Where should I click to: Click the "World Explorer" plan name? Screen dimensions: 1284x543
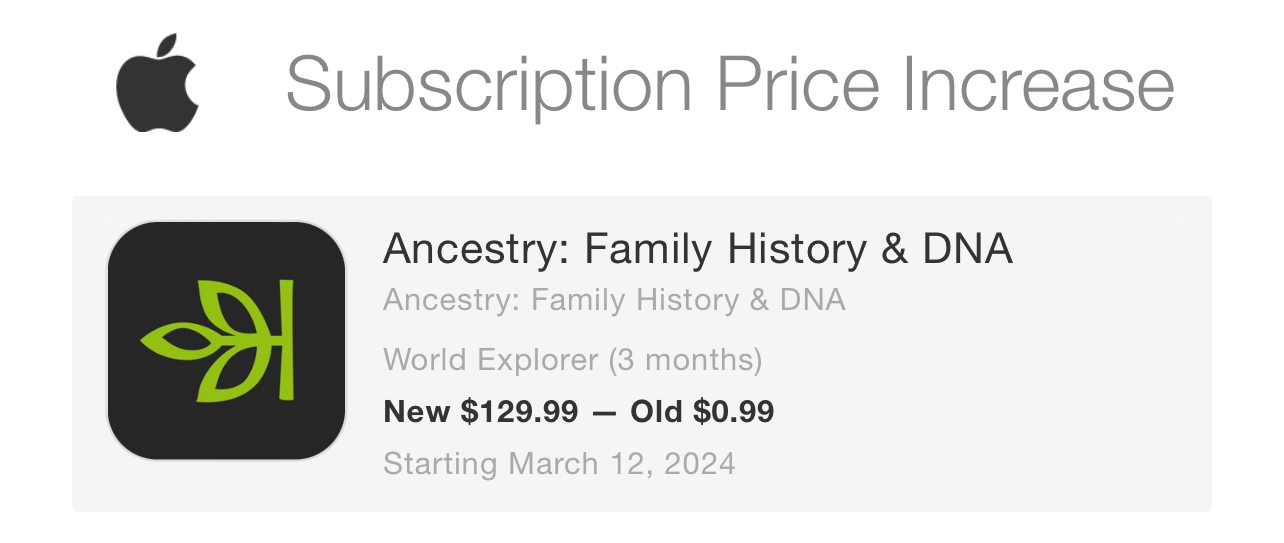click(x=490, y=359)
